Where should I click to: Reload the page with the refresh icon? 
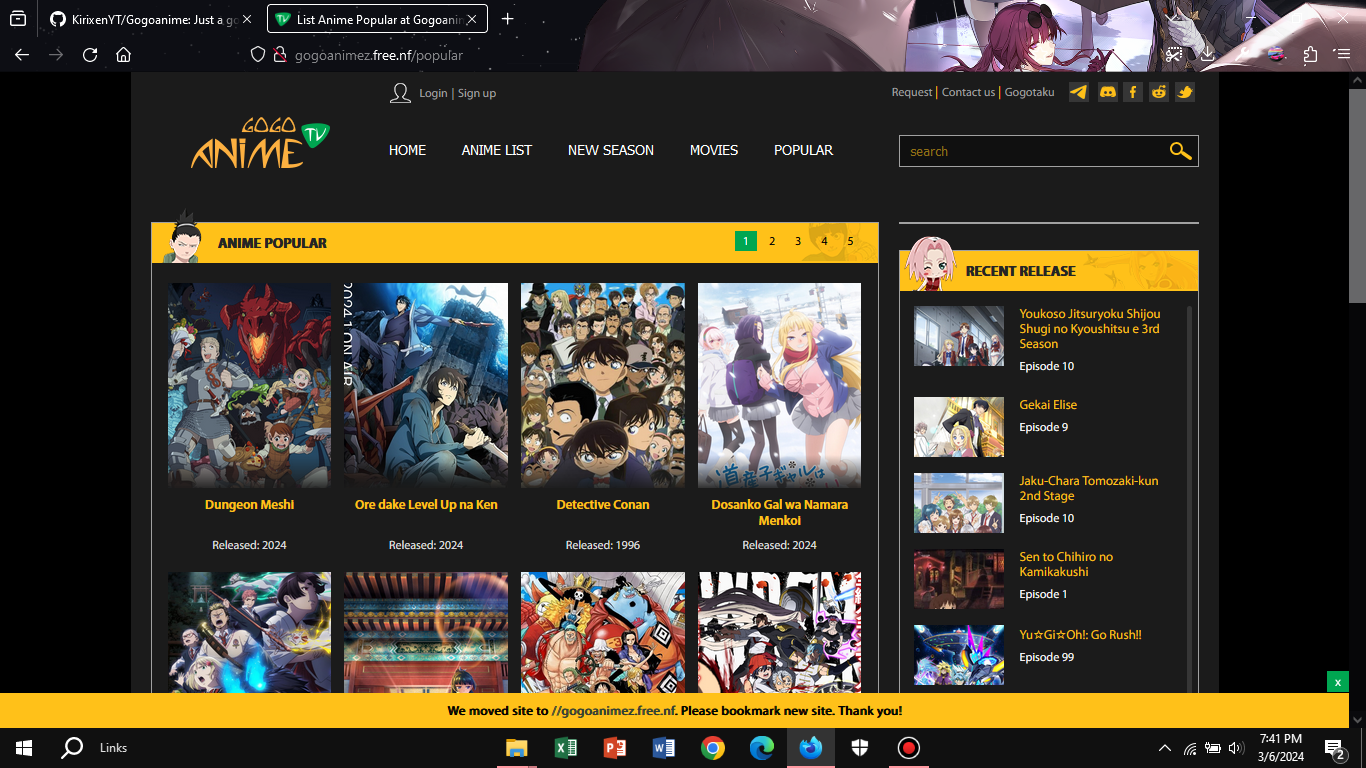(x=90, y=55)
